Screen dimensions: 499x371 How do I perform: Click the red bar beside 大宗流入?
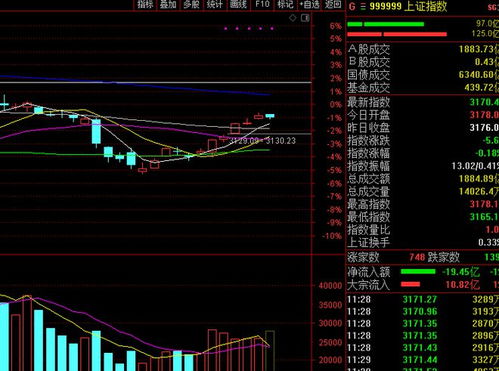[410, 284]
